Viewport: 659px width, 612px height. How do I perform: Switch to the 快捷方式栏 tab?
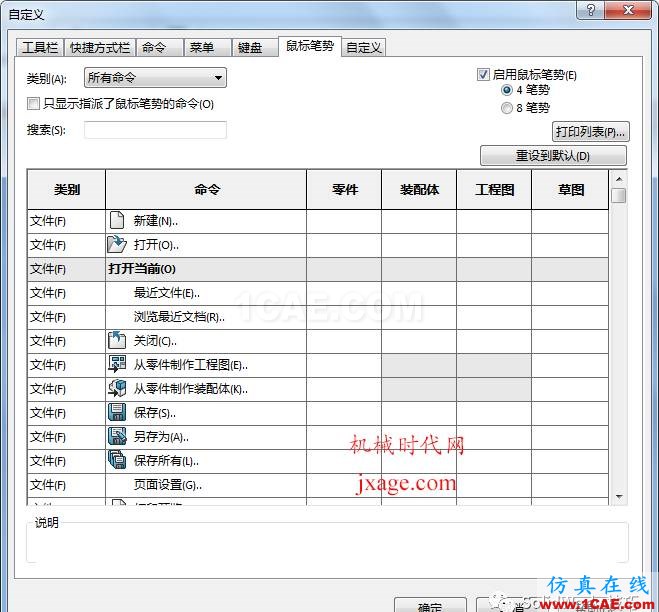[x=100, y=47]
